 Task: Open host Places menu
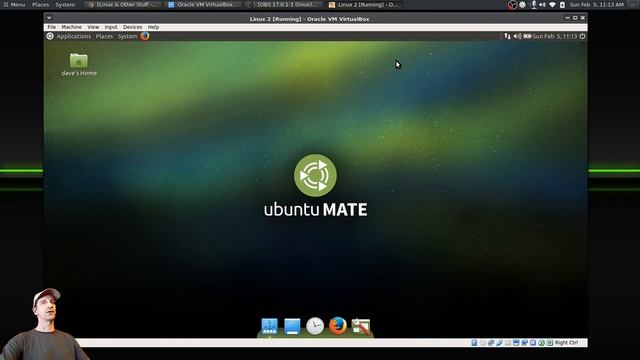(40, 4)
